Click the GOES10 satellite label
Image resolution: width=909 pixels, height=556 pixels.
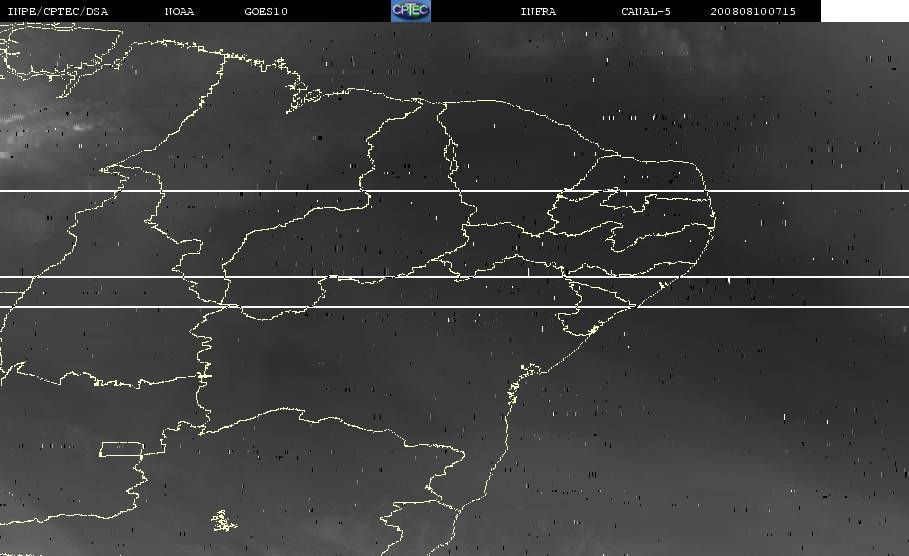pyautogui.click(x=266, y=12)
